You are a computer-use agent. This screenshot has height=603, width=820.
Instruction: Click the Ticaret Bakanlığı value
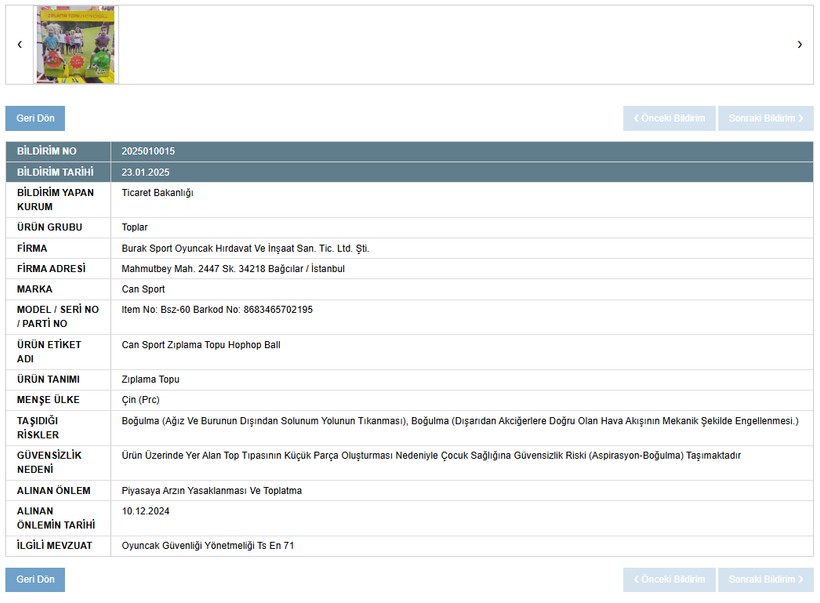pos(157,192)
